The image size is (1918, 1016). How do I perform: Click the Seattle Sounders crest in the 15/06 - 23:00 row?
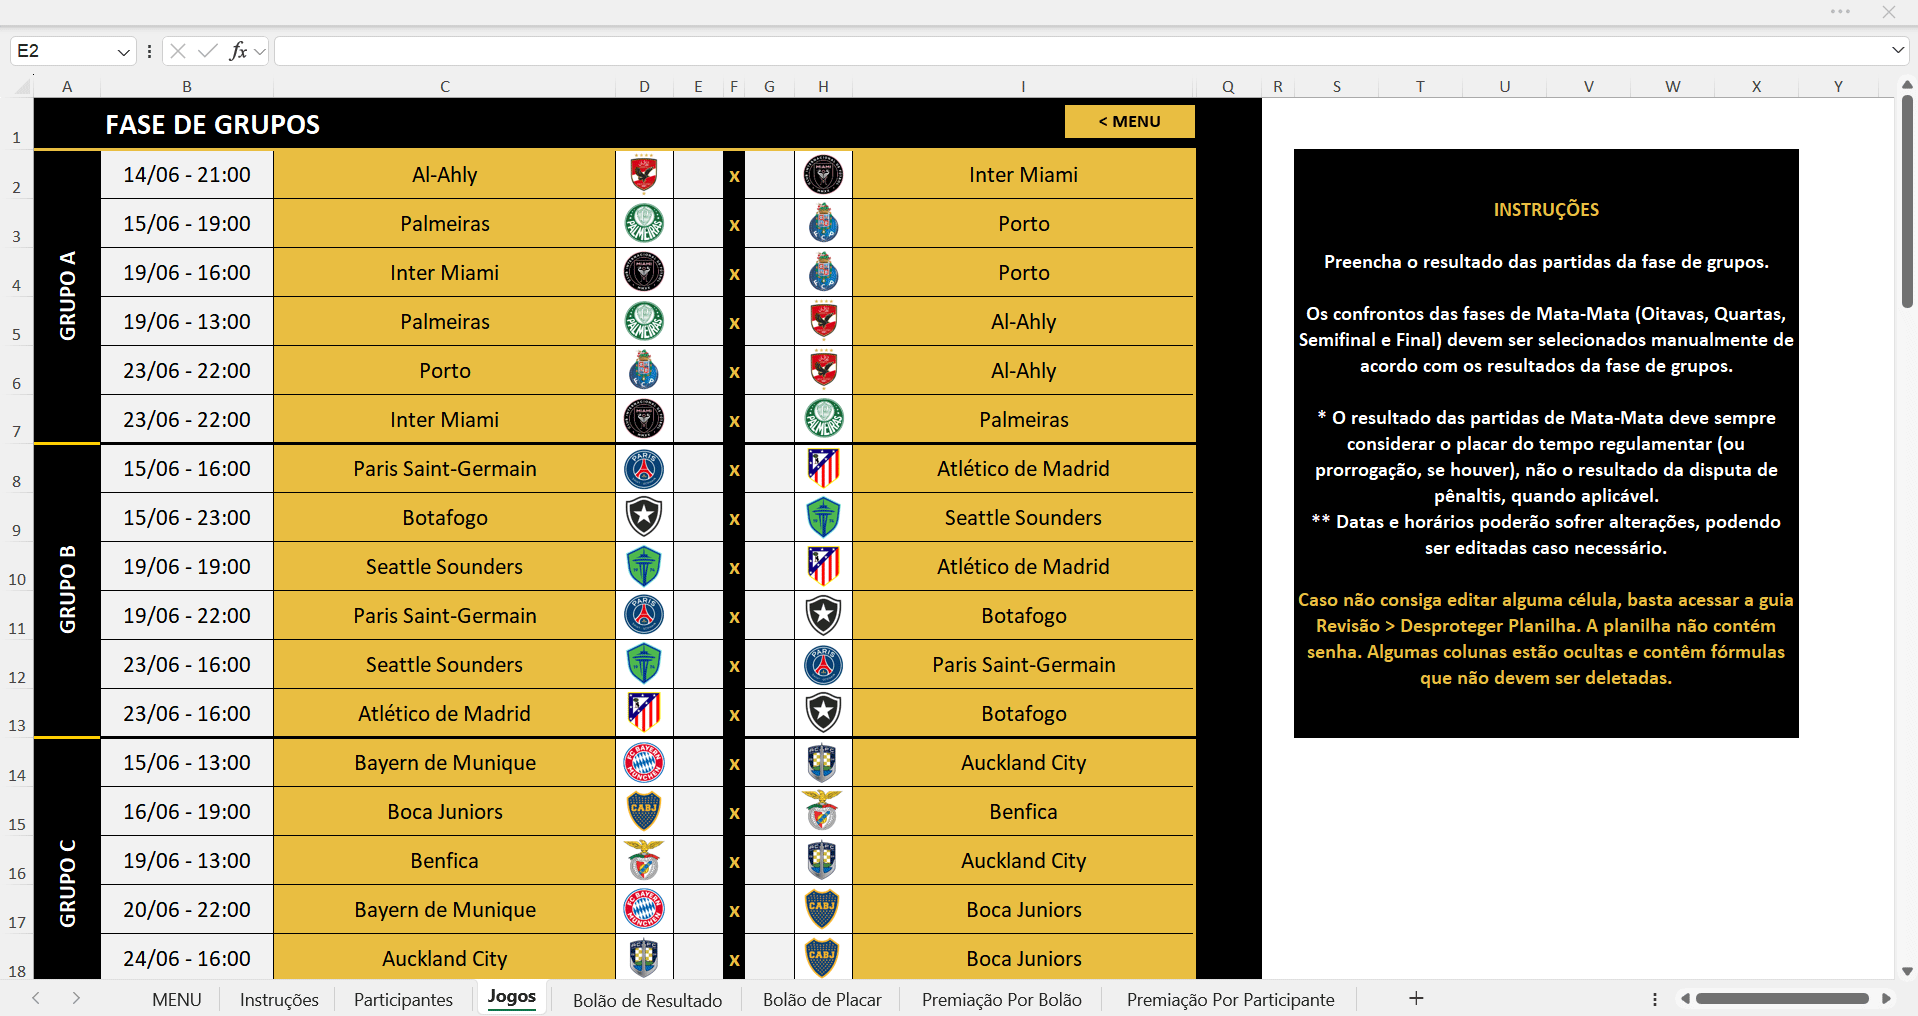click(x=823, y=517)
